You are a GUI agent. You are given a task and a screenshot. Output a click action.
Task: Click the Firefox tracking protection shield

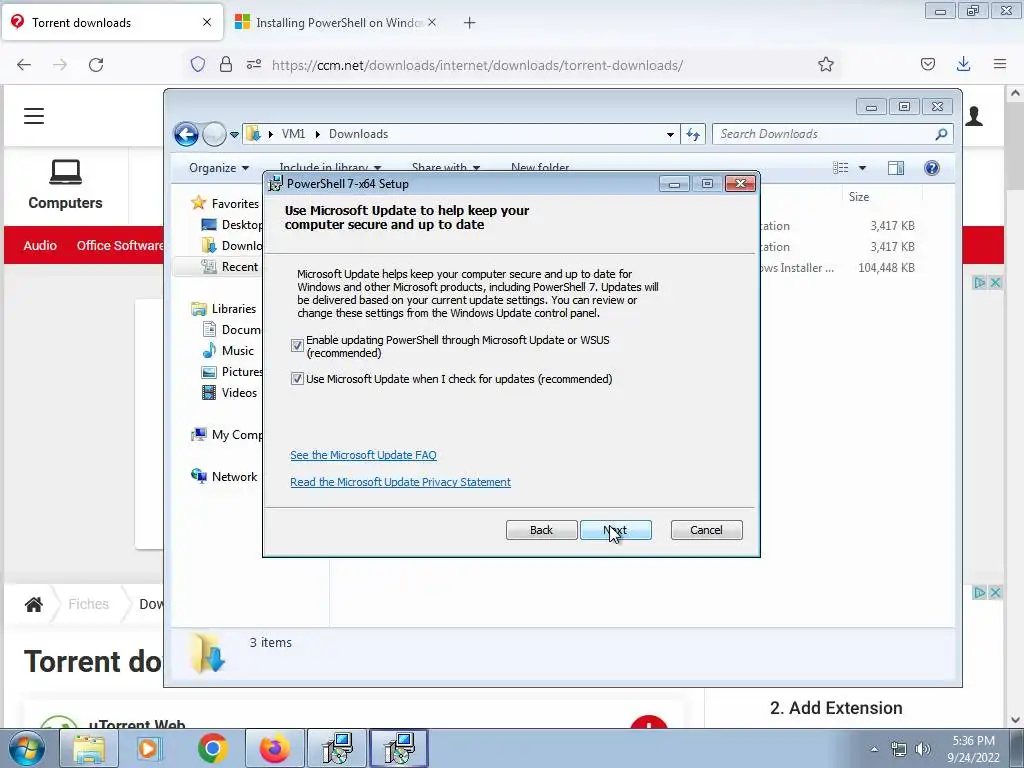198,65
